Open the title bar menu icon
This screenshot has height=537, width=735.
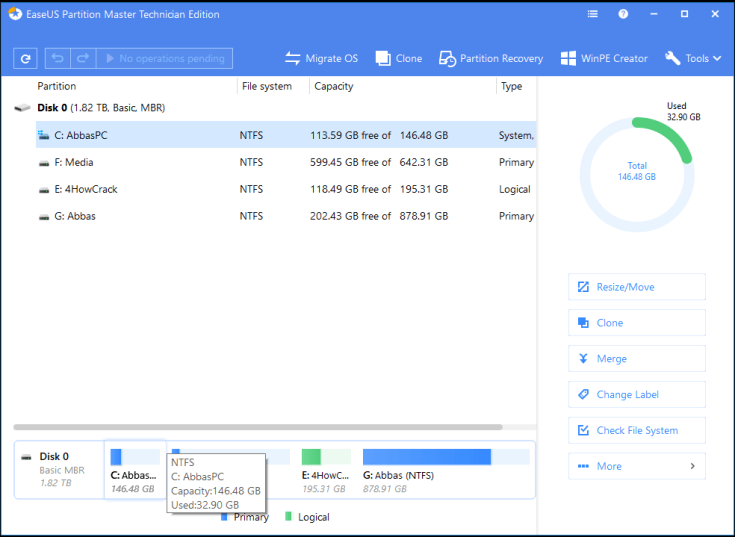click(x=595, y=15)
